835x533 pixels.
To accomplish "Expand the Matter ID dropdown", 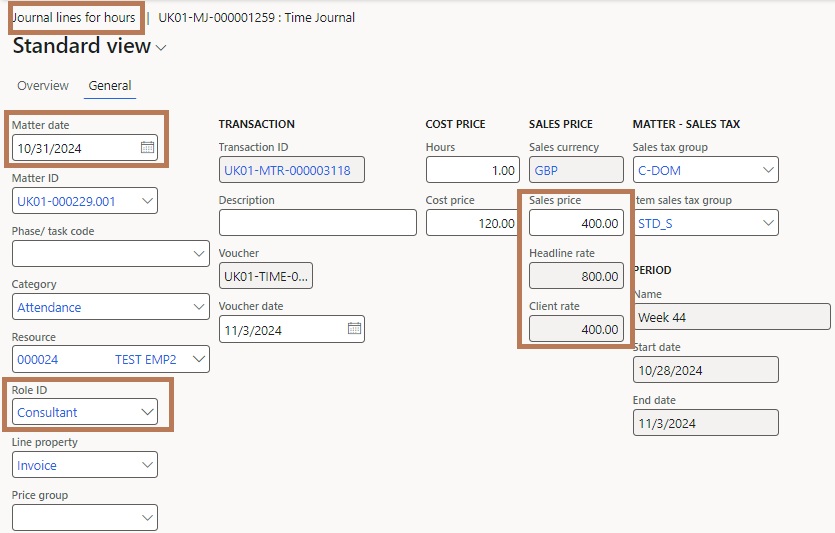I will click(147, 201).
